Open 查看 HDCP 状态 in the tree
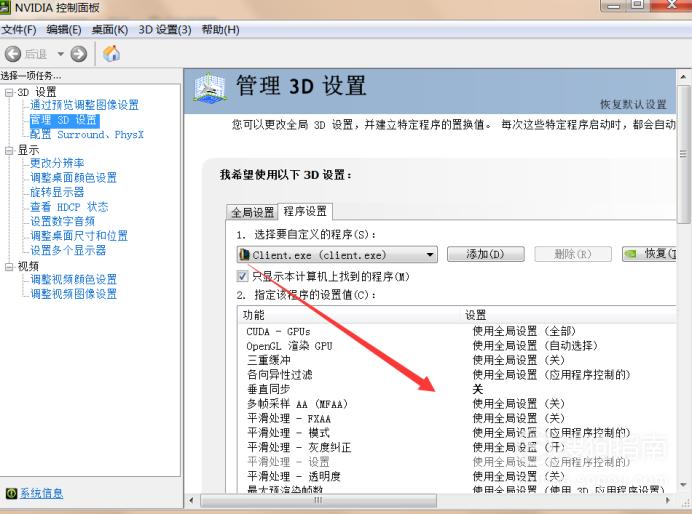This screenshot has width=692, height=514. (x=69, y=207)
